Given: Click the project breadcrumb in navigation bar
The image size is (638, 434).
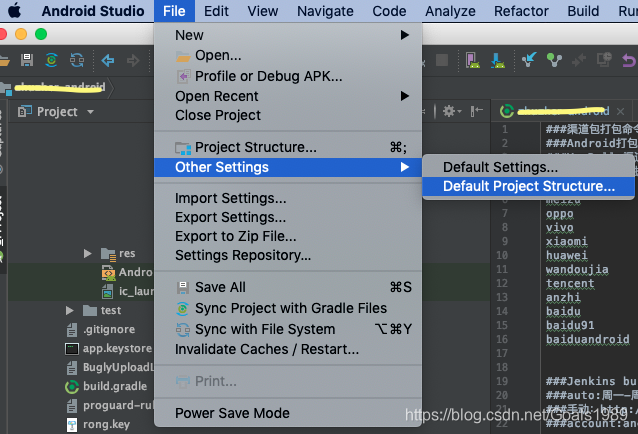Looking at the screenshot, I should (59, 87).
